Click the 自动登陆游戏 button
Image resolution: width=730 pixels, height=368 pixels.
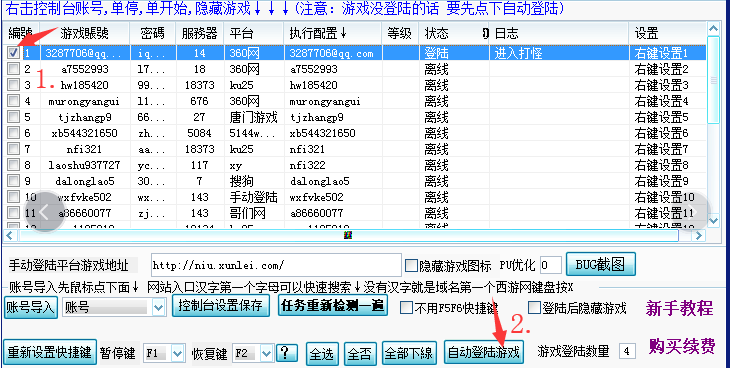coord(483,353)
